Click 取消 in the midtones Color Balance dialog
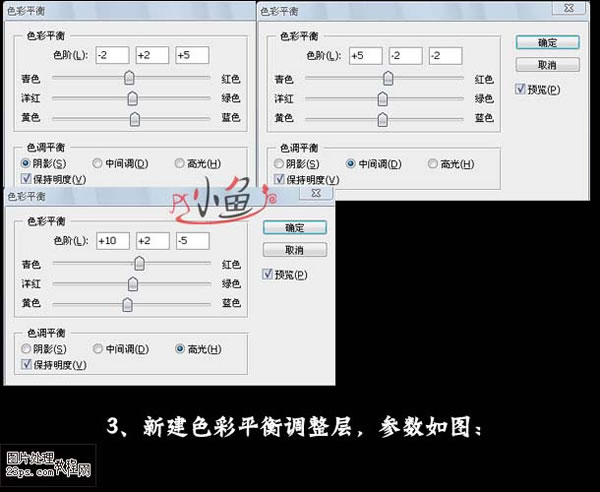600x492 pixels. coord(547,65)
